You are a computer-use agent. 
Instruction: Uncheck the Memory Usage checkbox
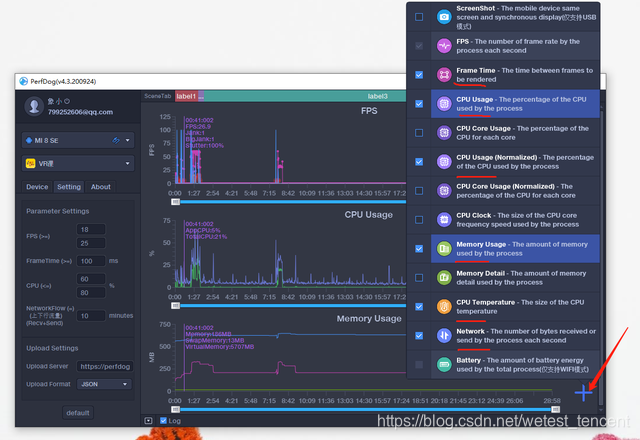point(419,249)
